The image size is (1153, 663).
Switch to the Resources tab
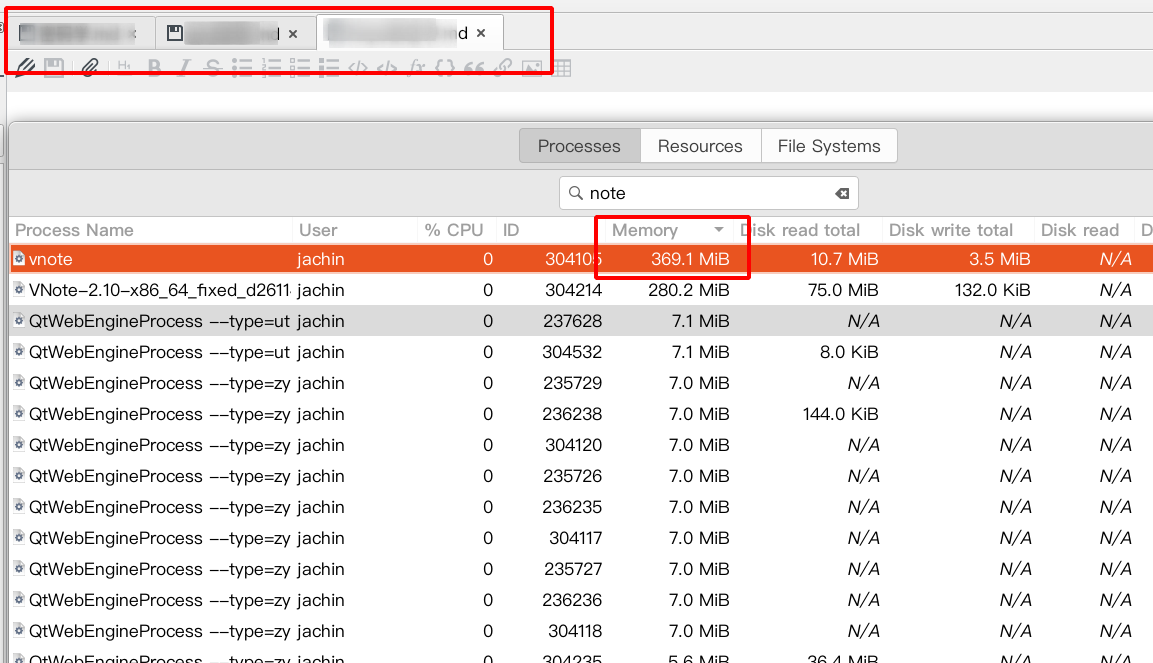(700, 146)
